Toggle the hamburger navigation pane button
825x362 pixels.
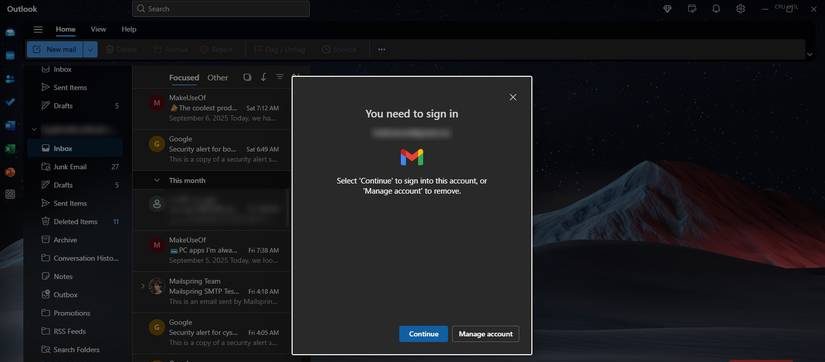pyautogui.click(x=38, y=29)
